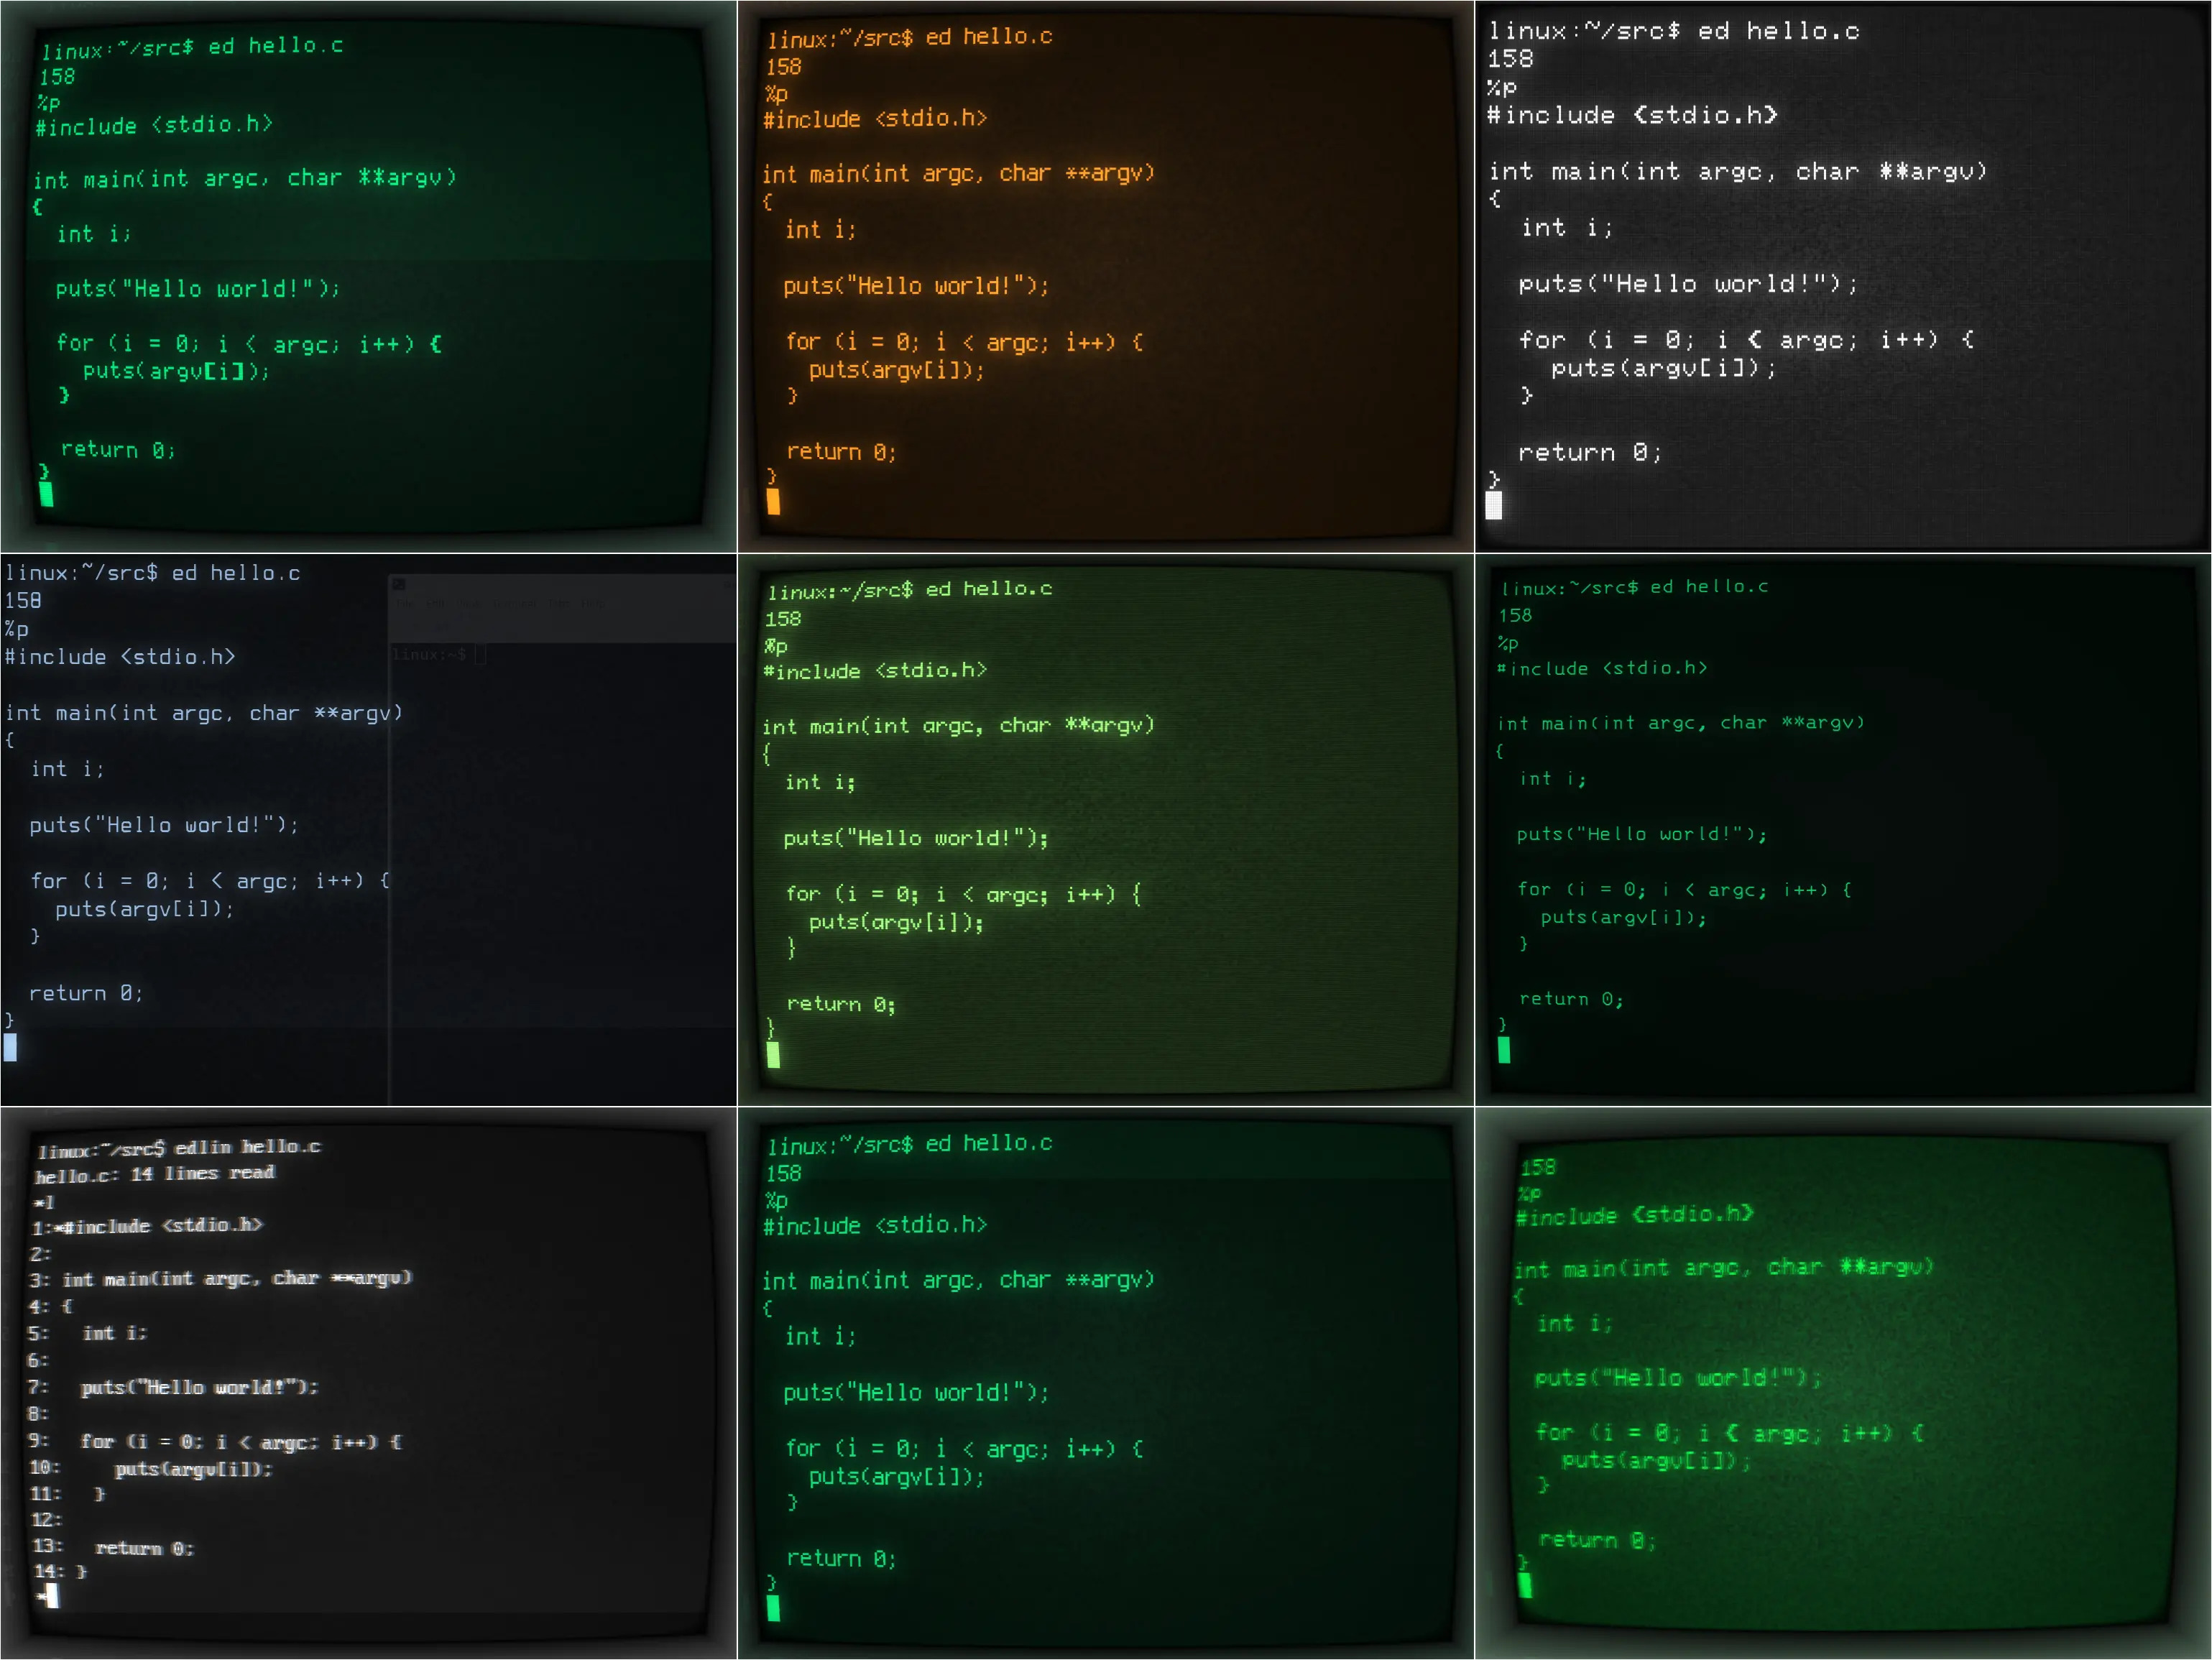Click "hello.c: 14 lines read" text

(x=155, y=1174)
